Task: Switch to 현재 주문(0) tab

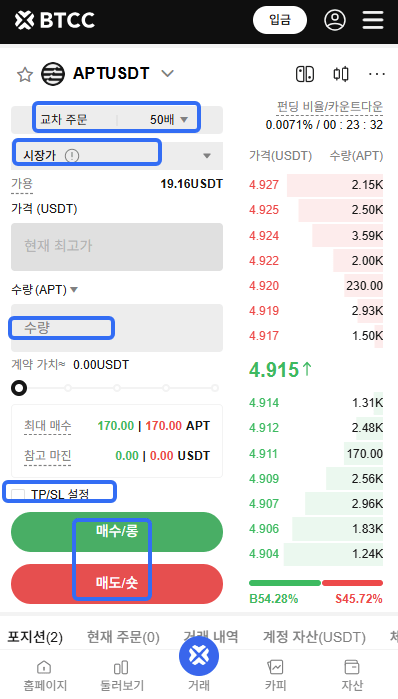Action: click(x=123, y=637)
